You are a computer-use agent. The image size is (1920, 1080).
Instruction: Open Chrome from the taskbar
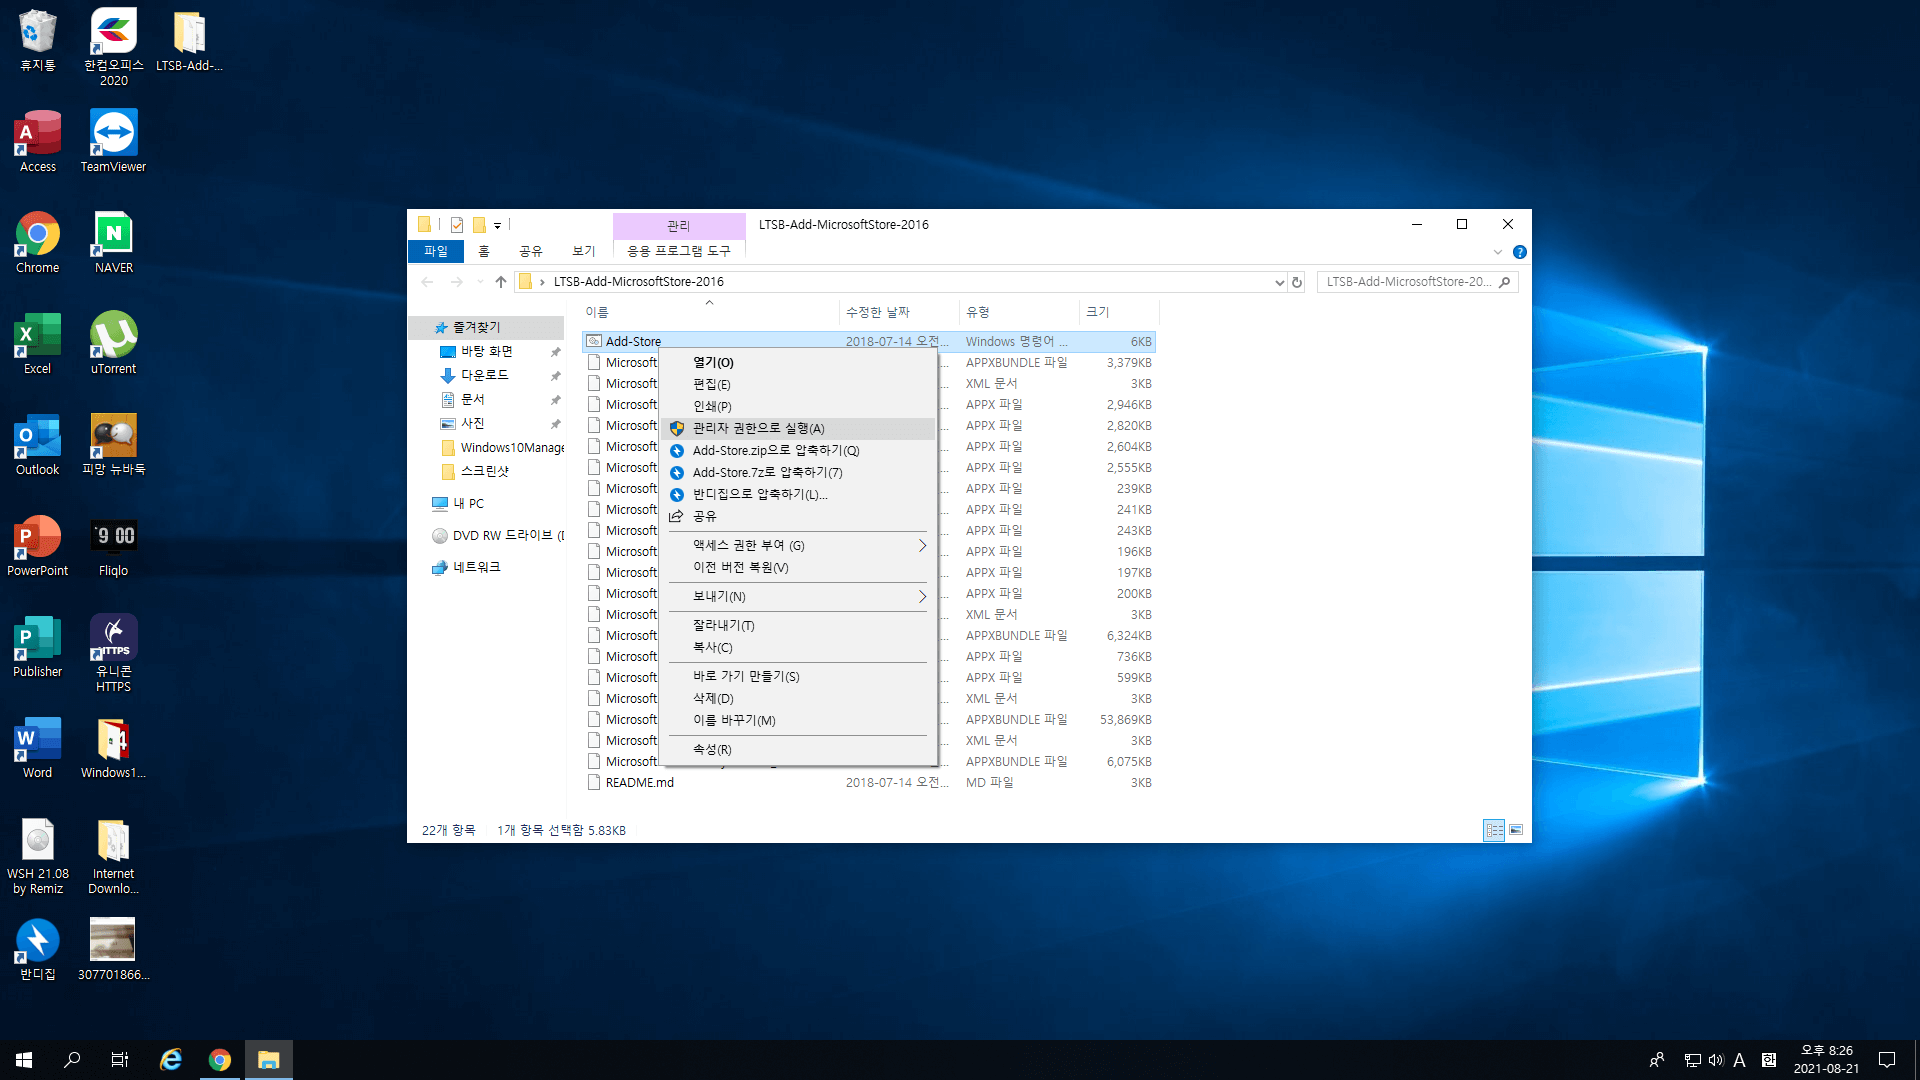(220, 1060)
